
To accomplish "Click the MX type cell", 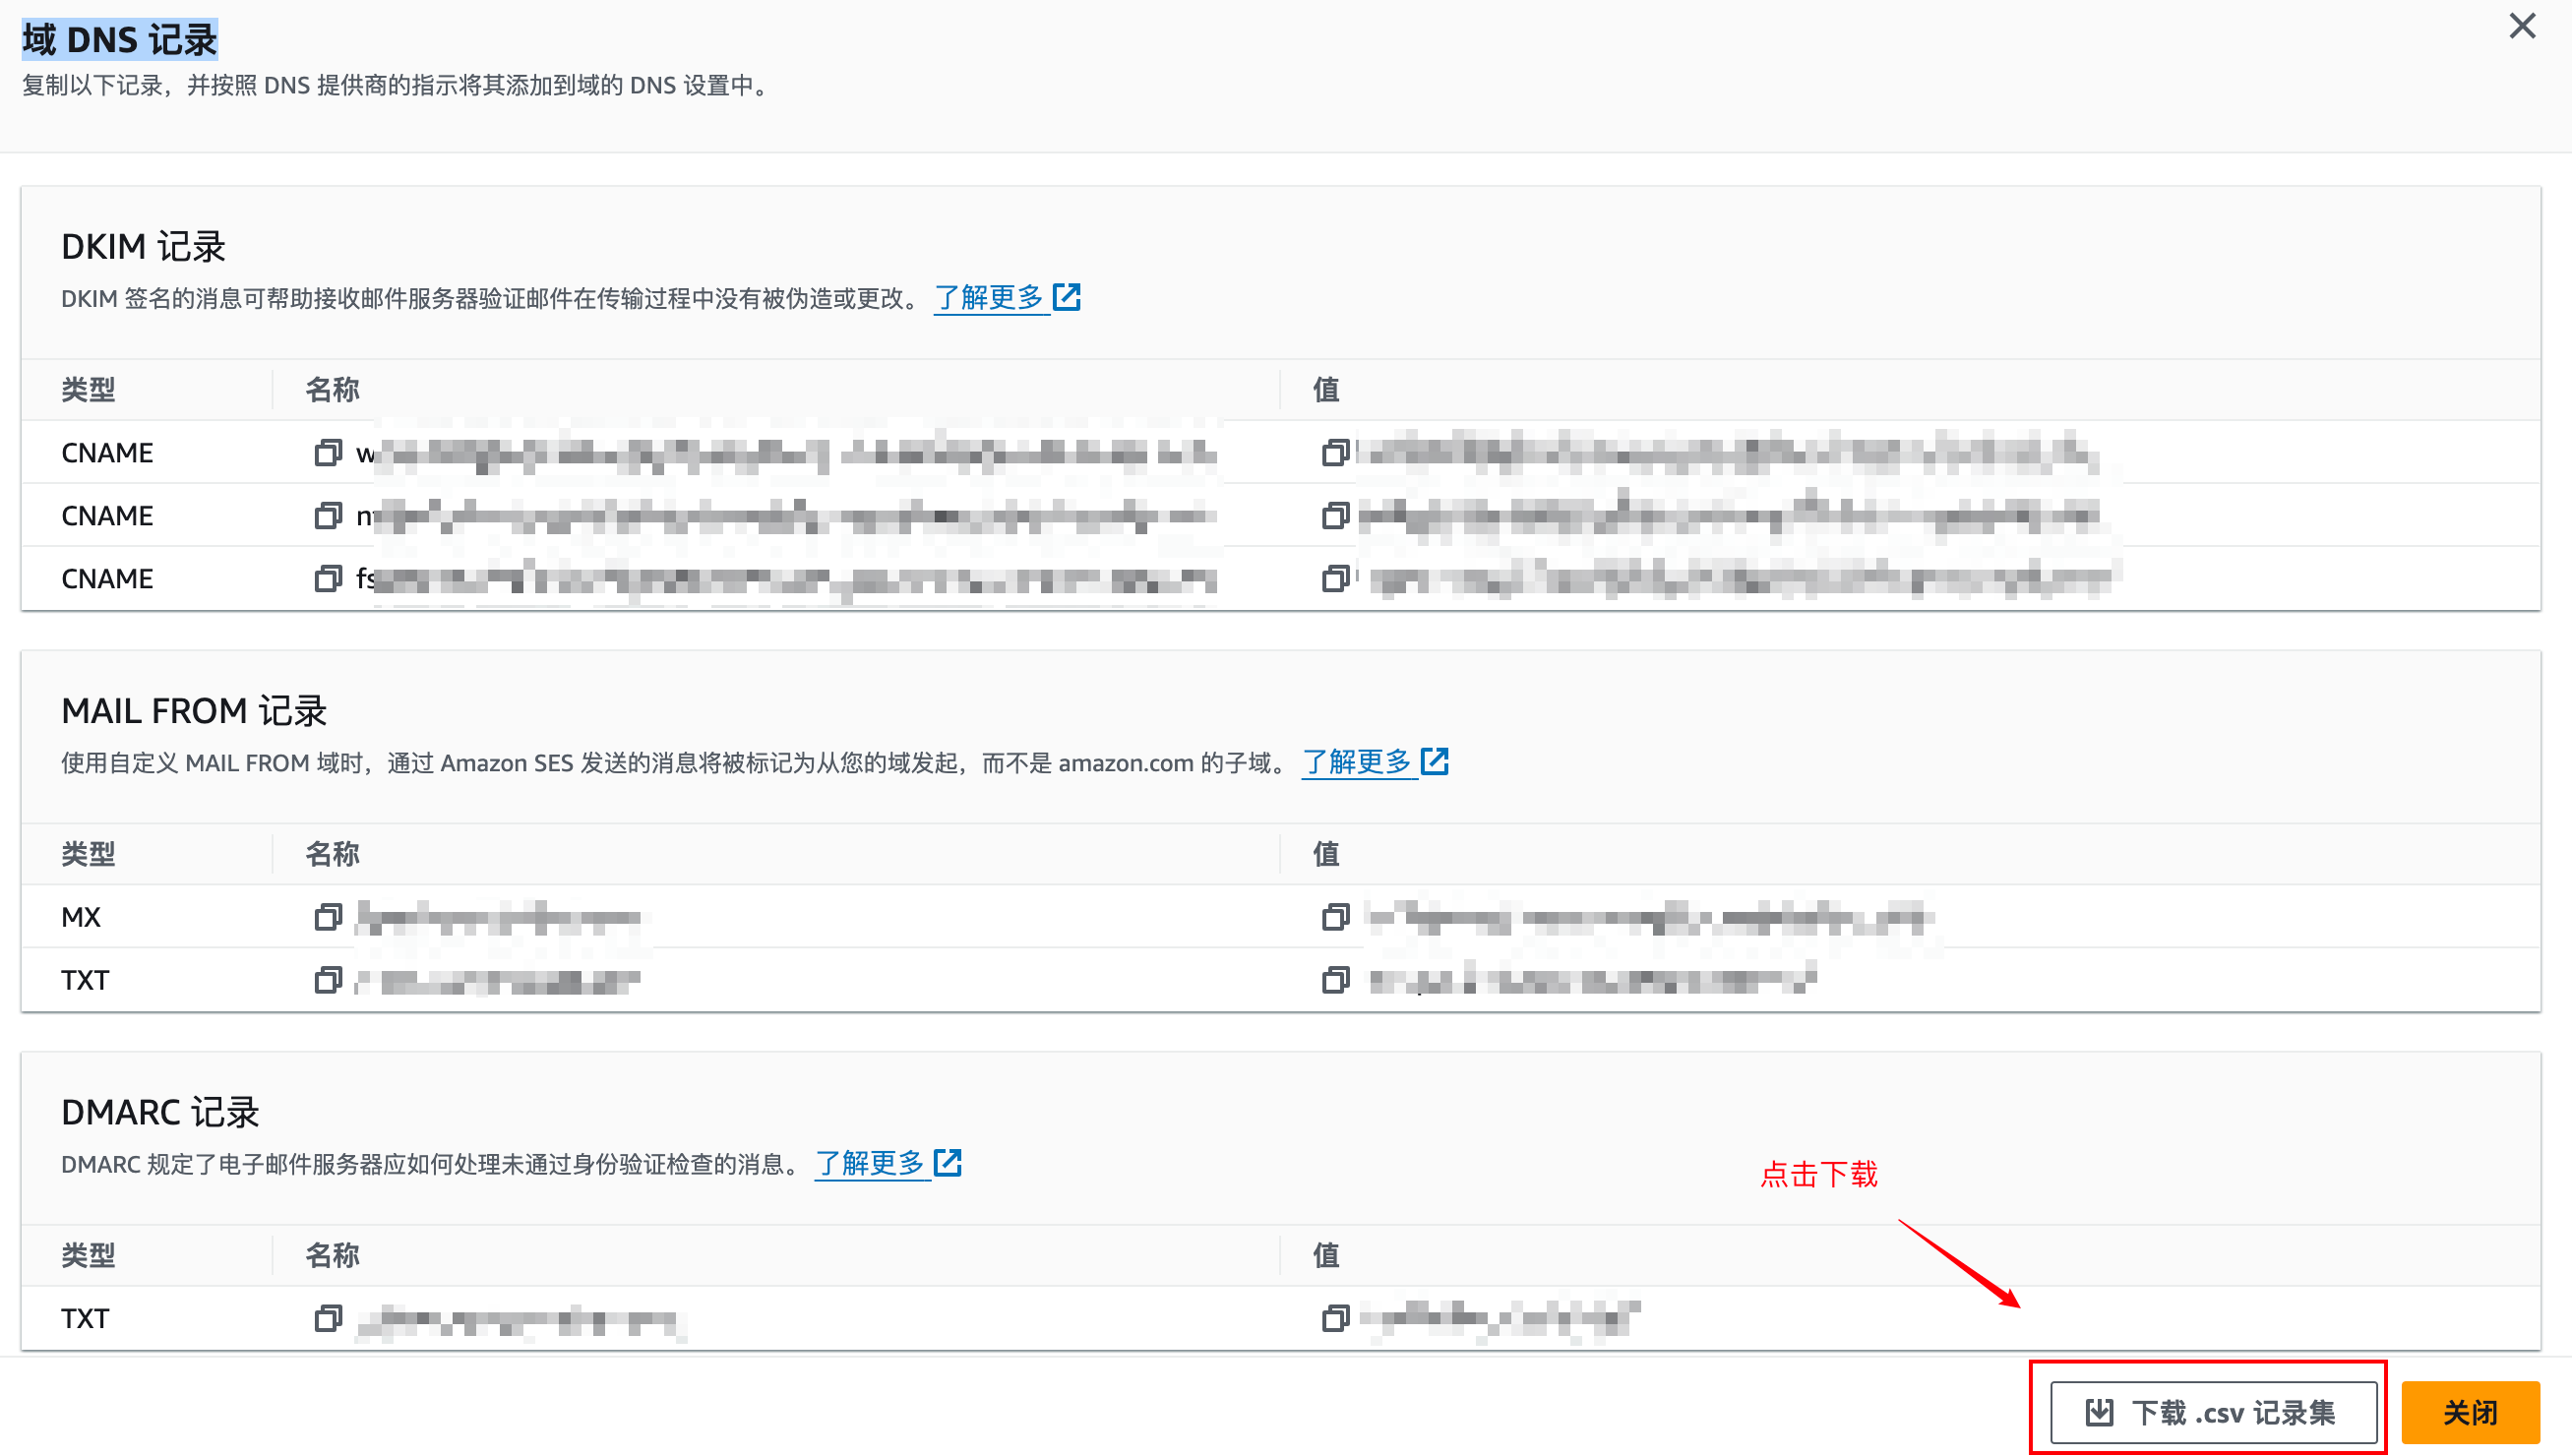I will [x=81, y=917].
